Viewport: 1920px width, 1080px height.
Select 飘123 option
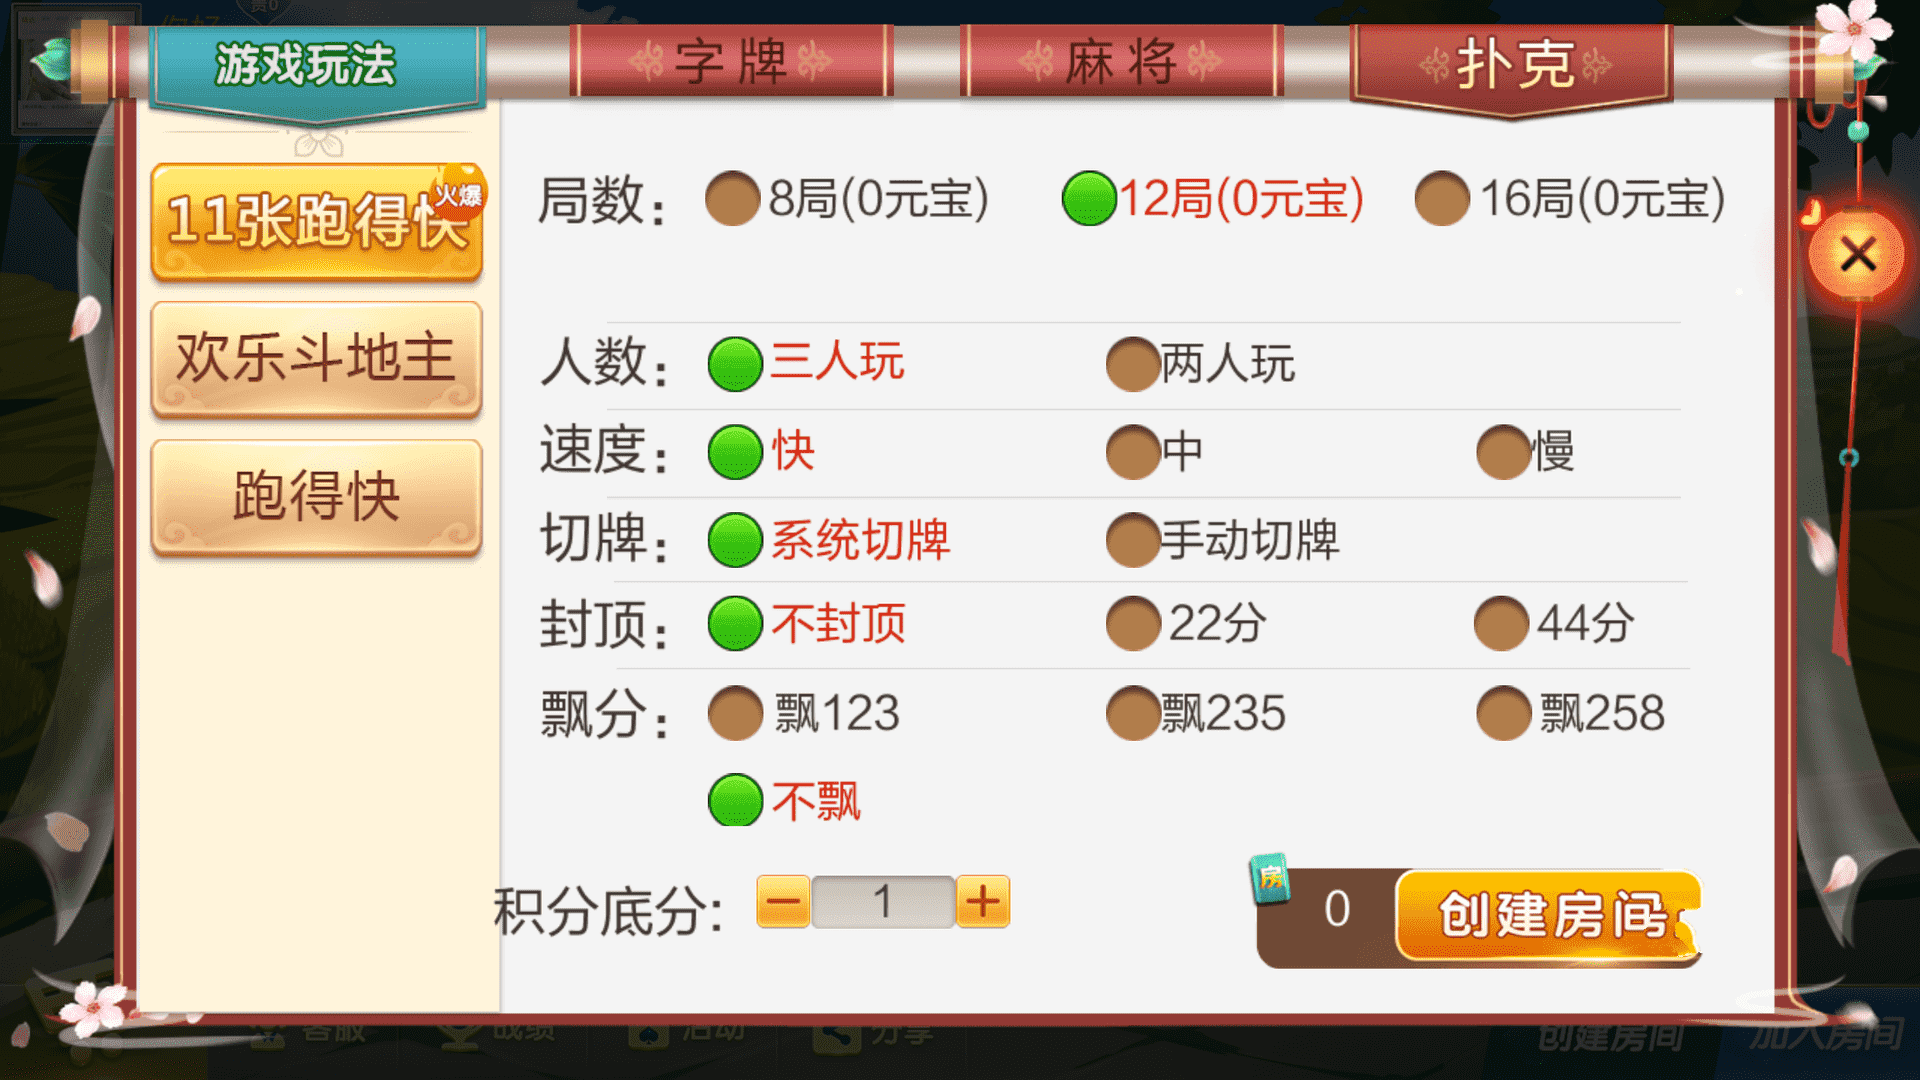coord(803,713)
